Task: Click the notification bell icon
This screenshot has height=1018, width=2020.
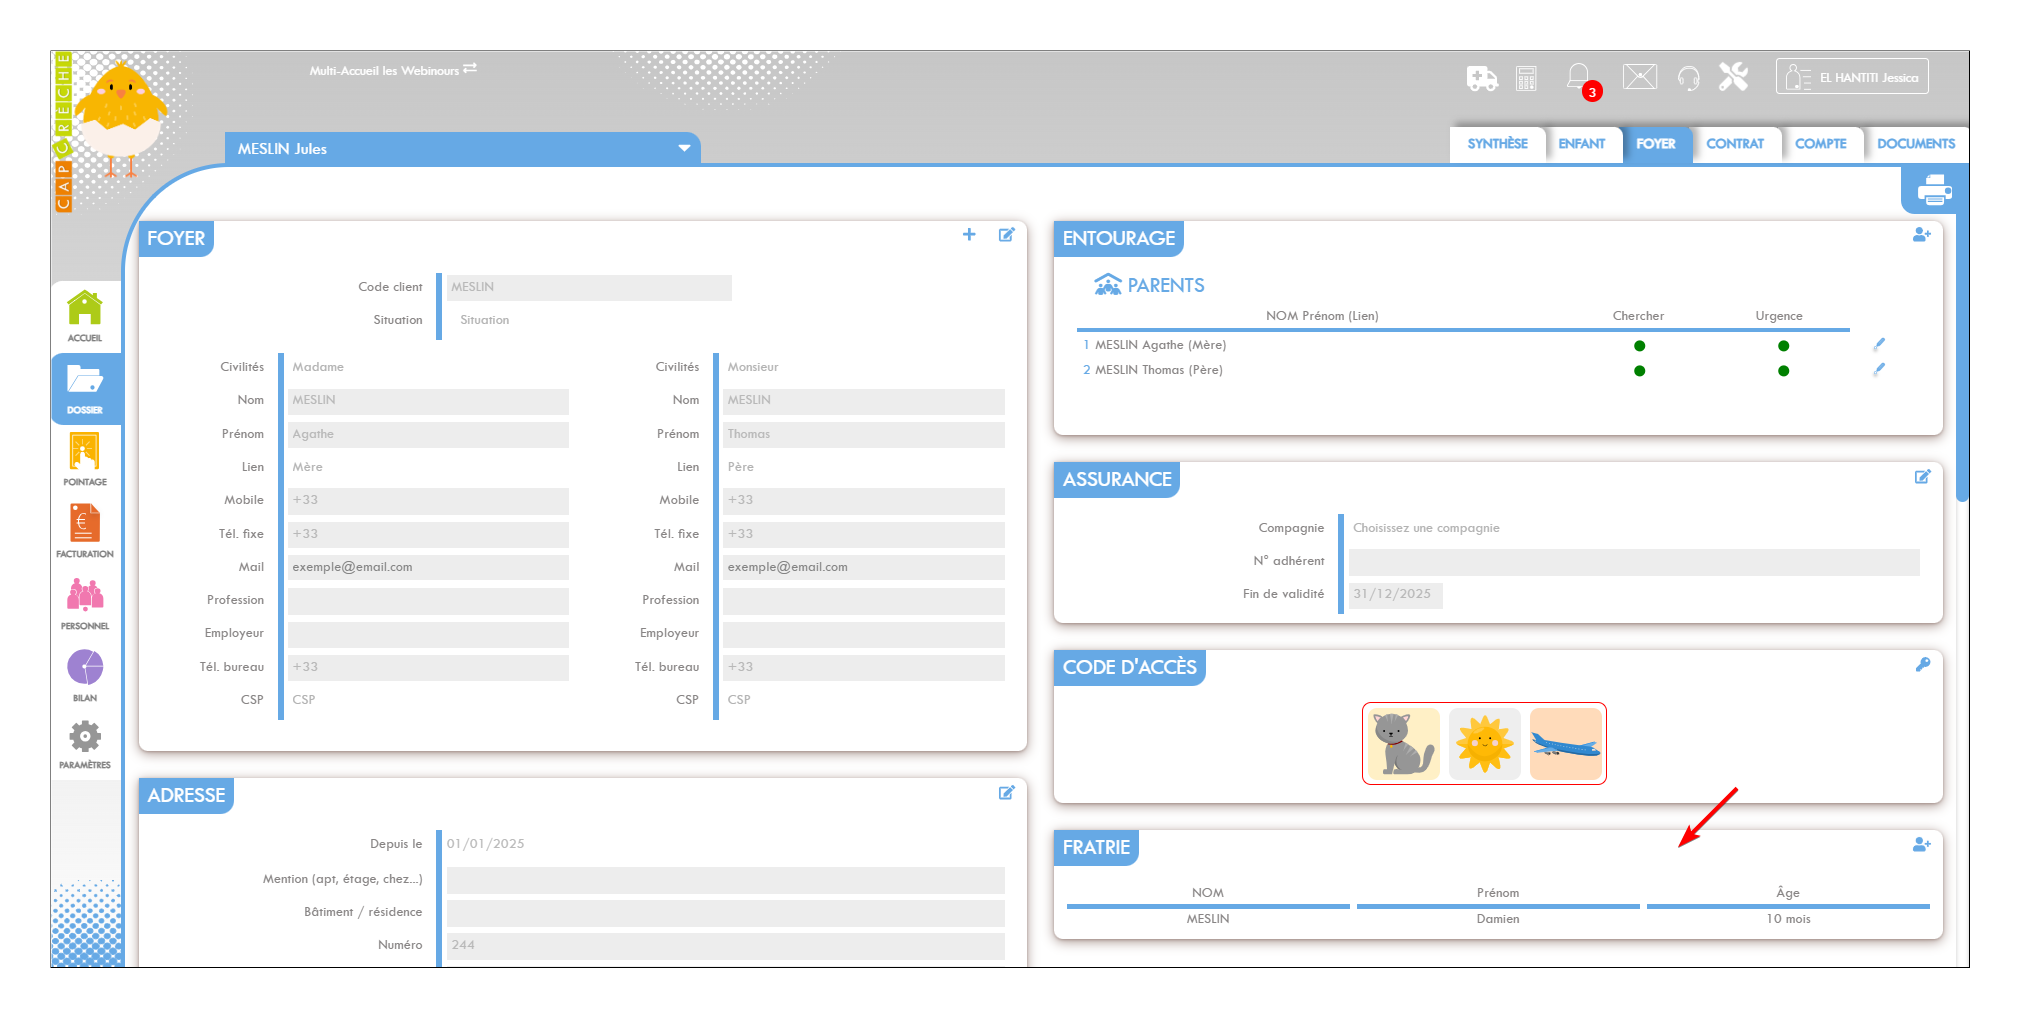Action: pyautogui.click(x=1578, y=77)
